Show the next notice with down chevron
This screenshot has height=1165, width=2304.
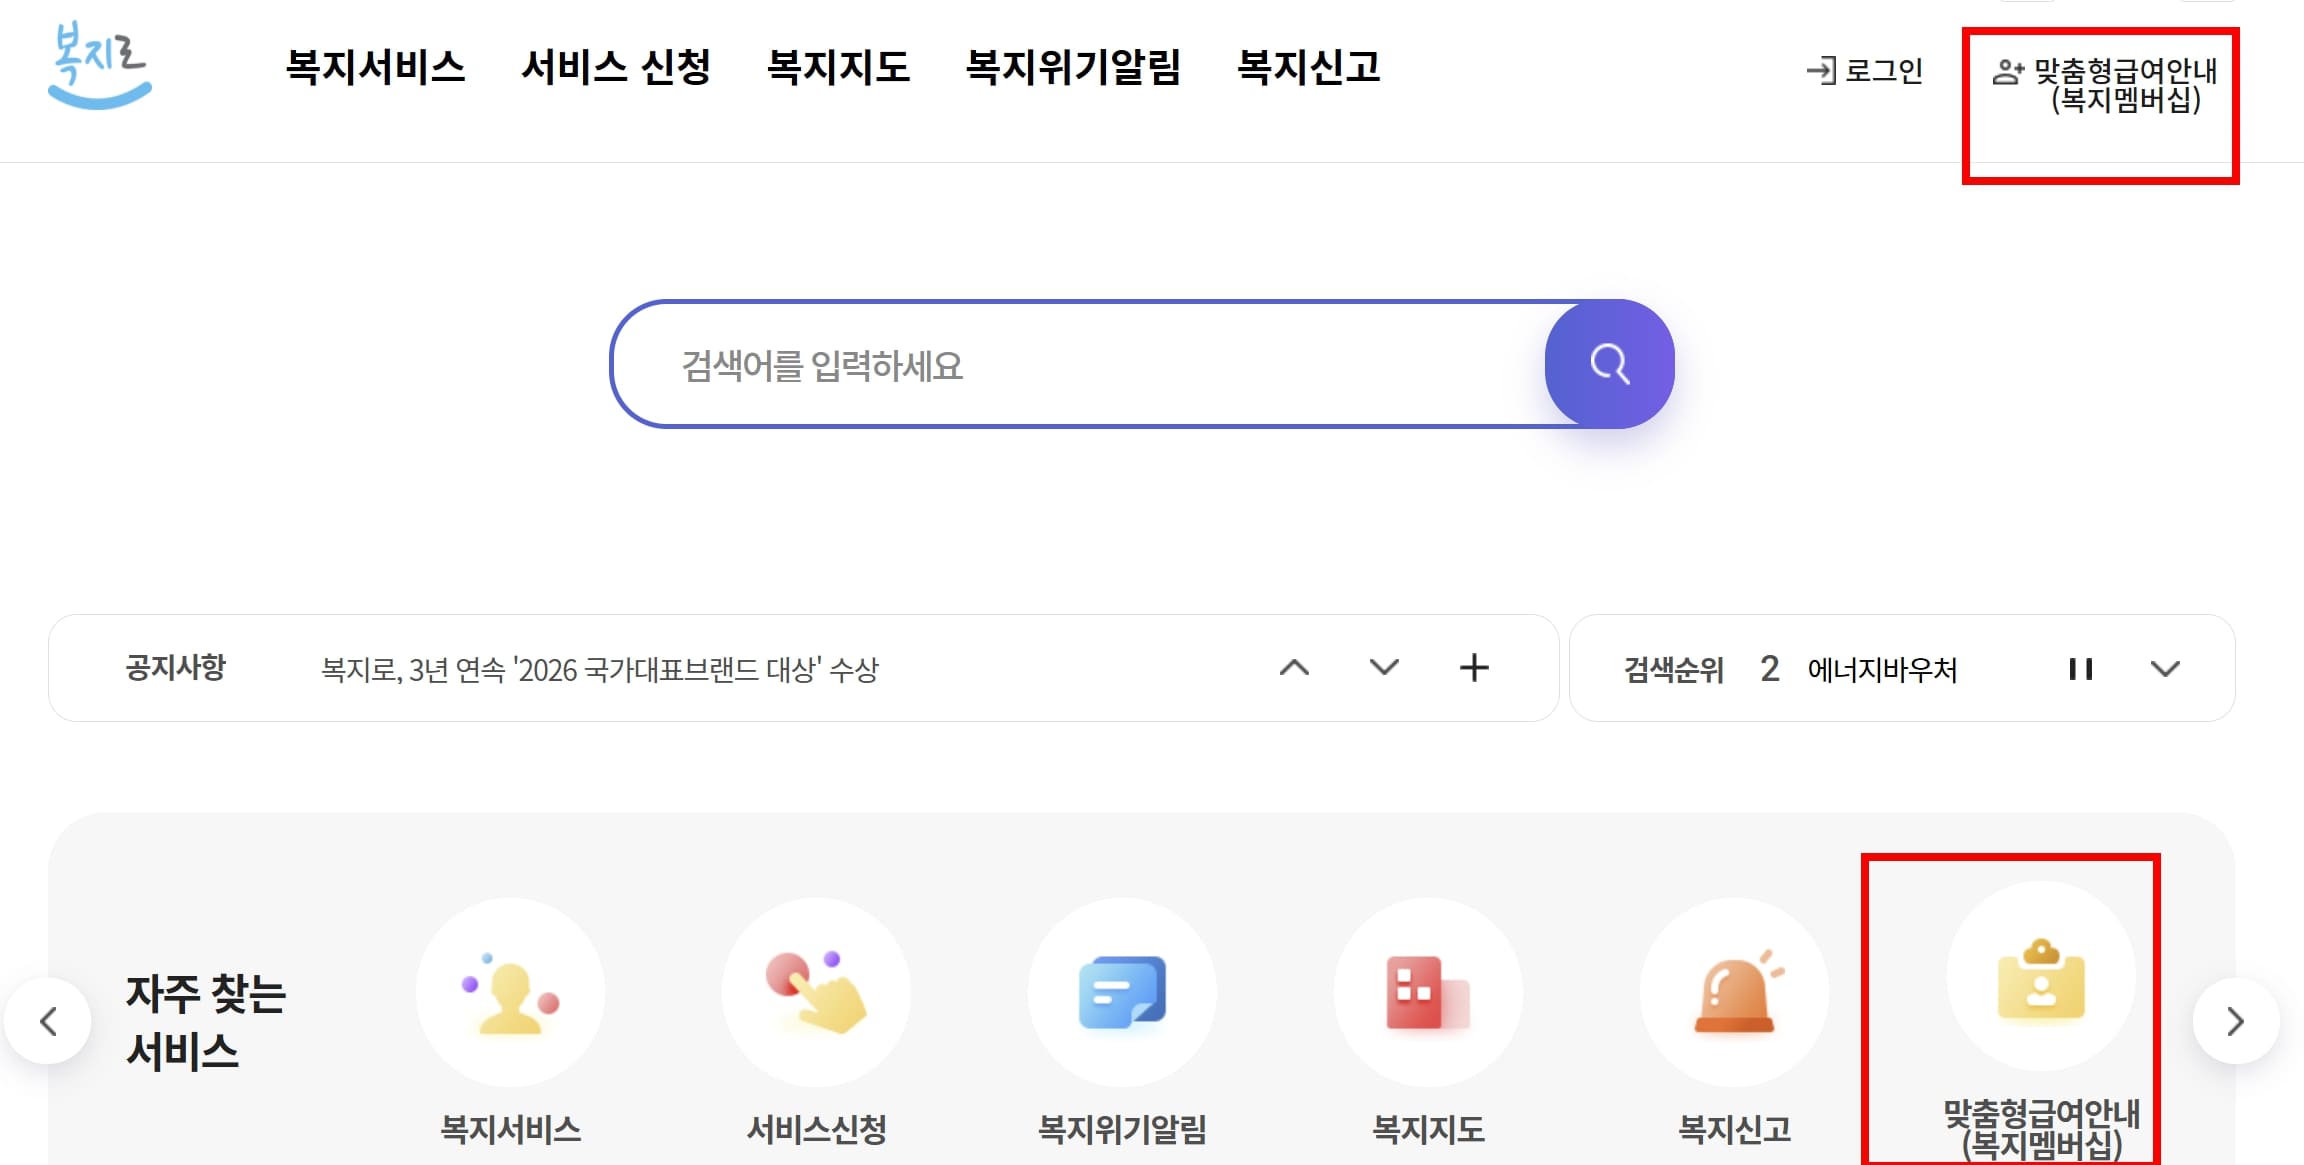point(1384,667)
